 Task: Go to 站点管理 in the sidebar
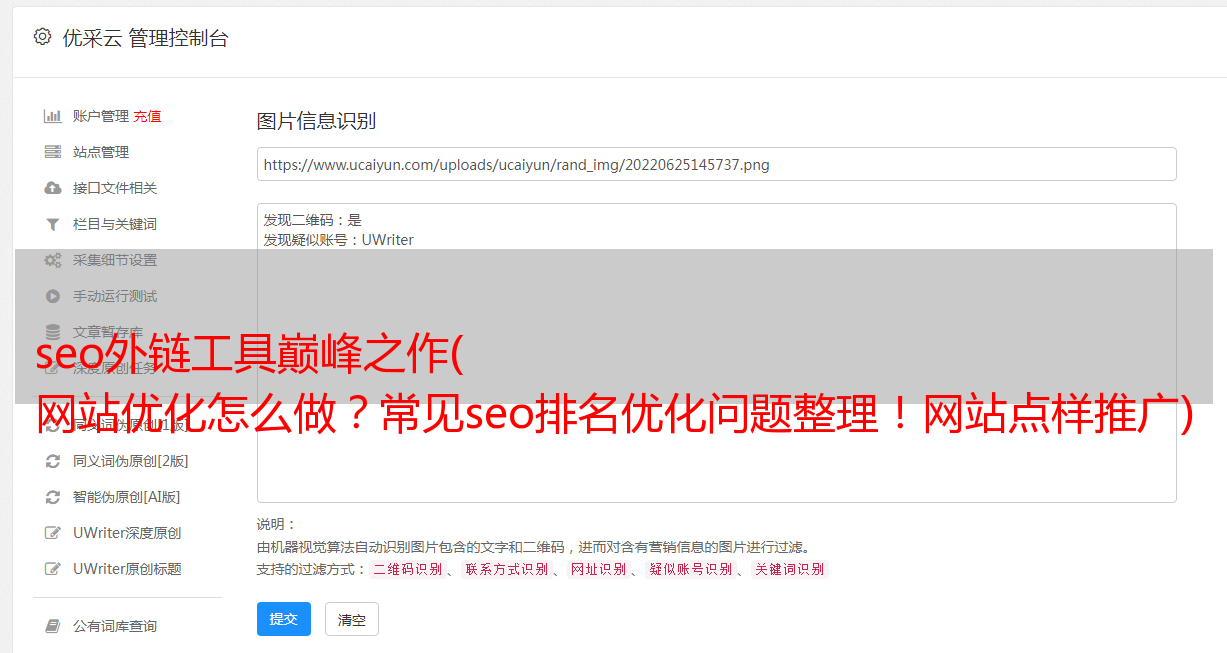[101, 152]
